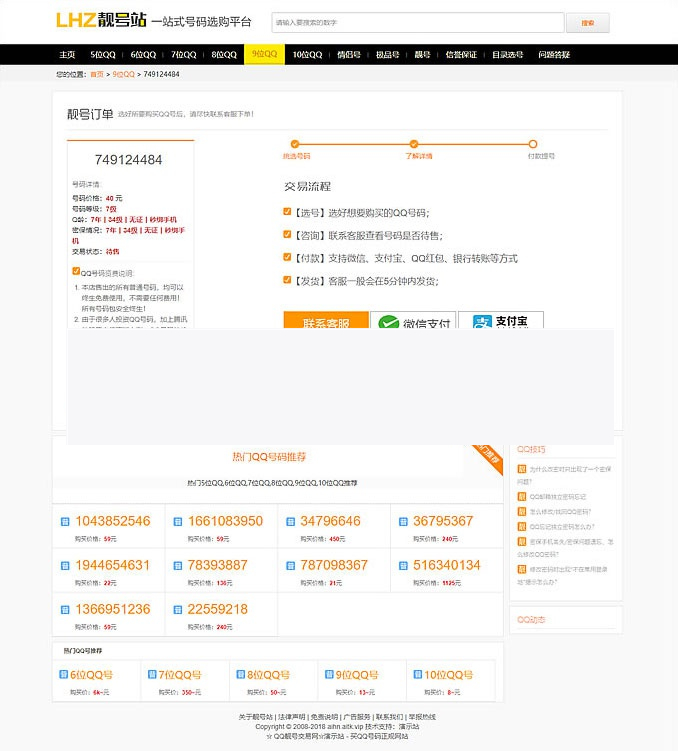This screenshot has height=751, width=678.
Task: Click the icon beside number 1043852546
Action: 65,522
